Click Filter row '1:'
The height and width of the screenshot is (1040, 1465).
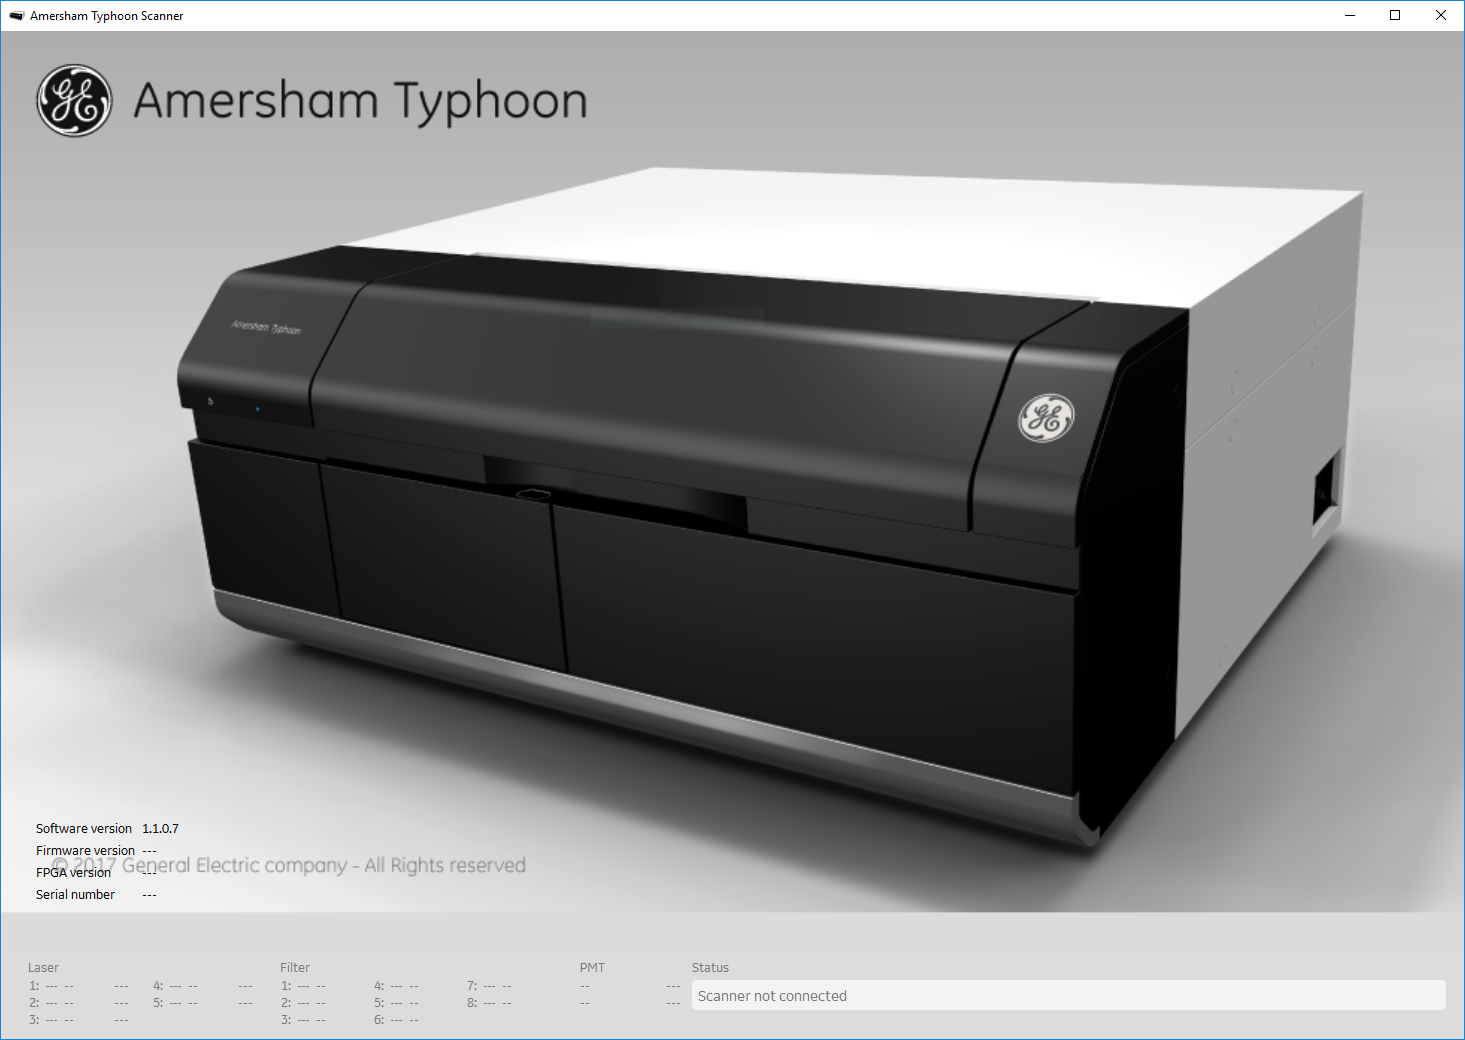[x=303, y=986]
